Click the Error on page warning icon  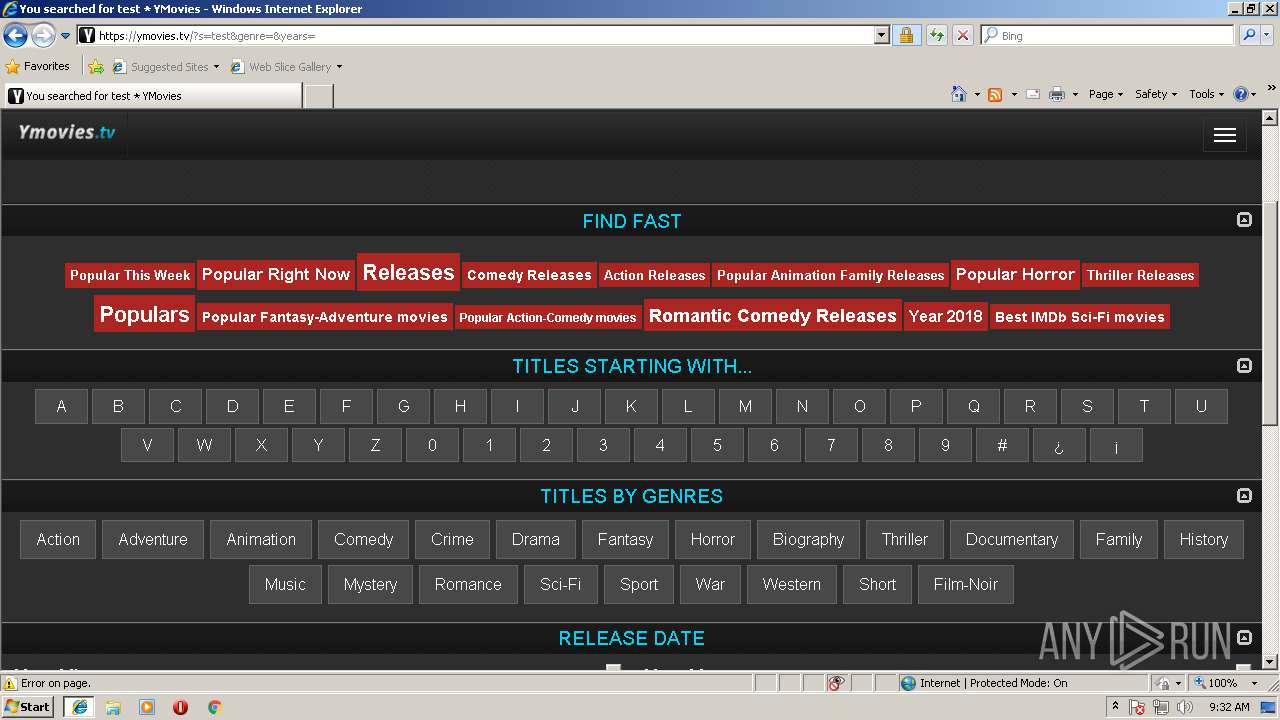pos(10,683)
